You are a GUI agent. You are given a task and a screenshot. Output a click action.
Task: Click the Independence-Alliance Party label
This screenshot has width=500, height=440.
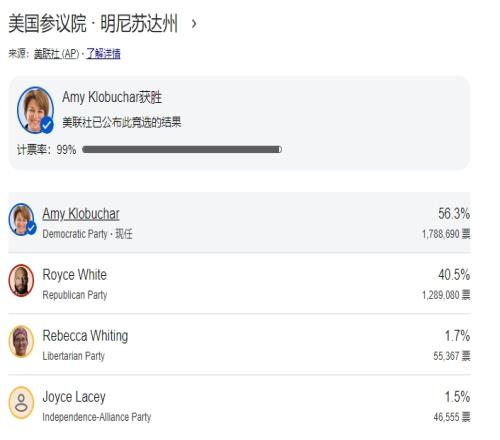tap(97, 417)
